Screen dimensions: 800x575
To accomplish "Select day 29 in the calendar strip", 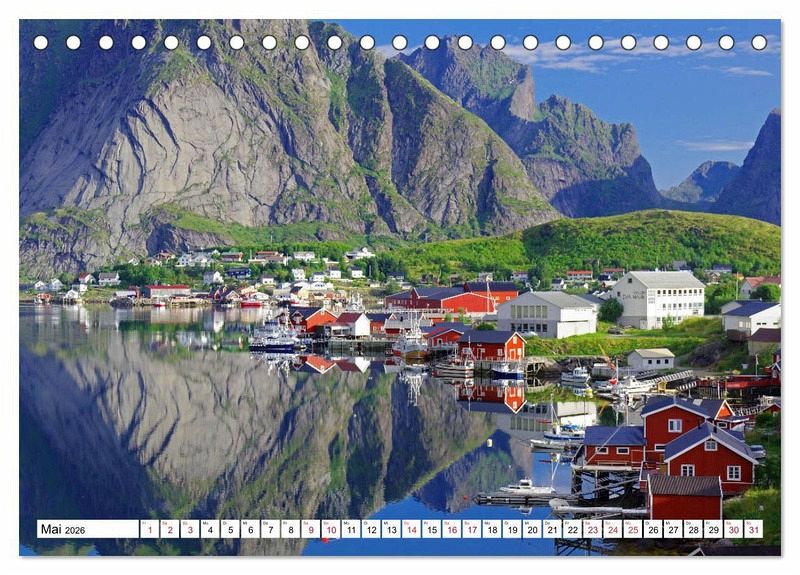I will [714, 529].
